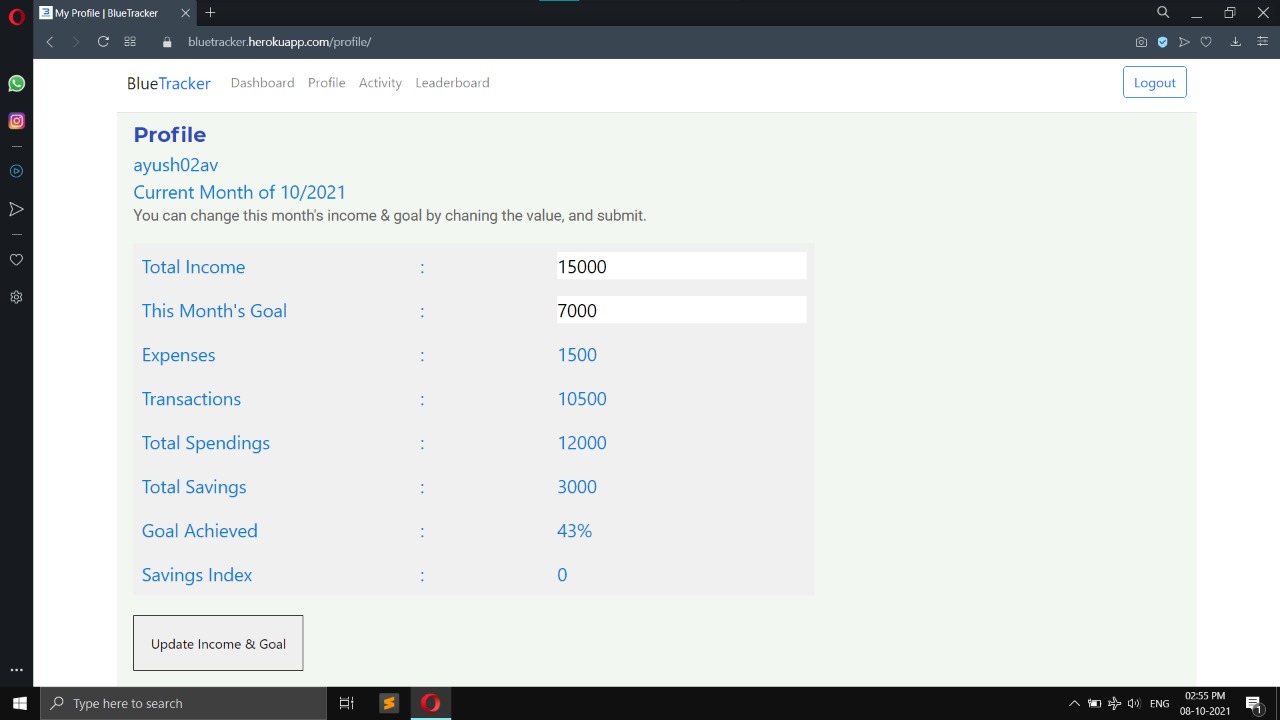Click the Opera icon on the taskbar
Screen dimensions: 1280x720
tap(430, 703)
